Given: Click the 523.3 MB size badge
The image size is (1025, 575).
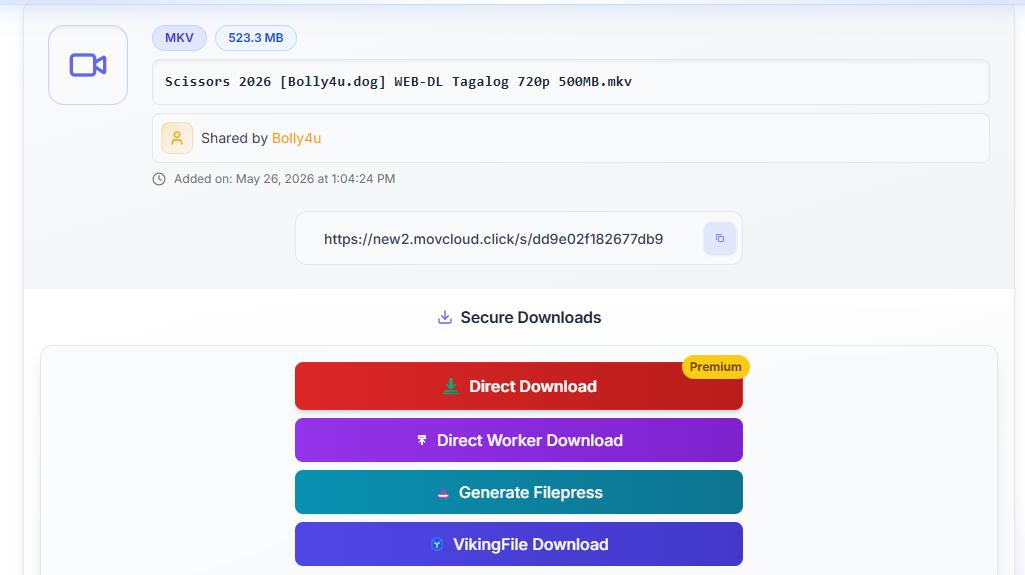Looking at the screenshot, I should tap(256, 38).
